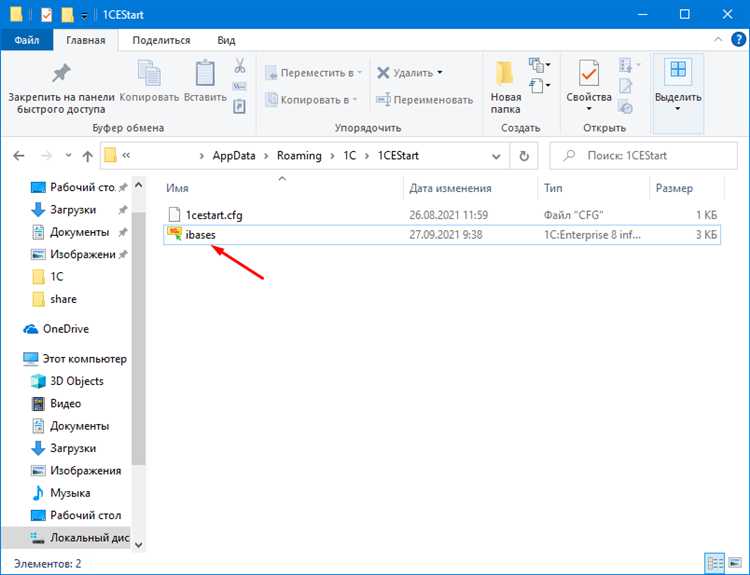Click the History icon in Открыть group
750x575 pixels.
pos(626,107)
